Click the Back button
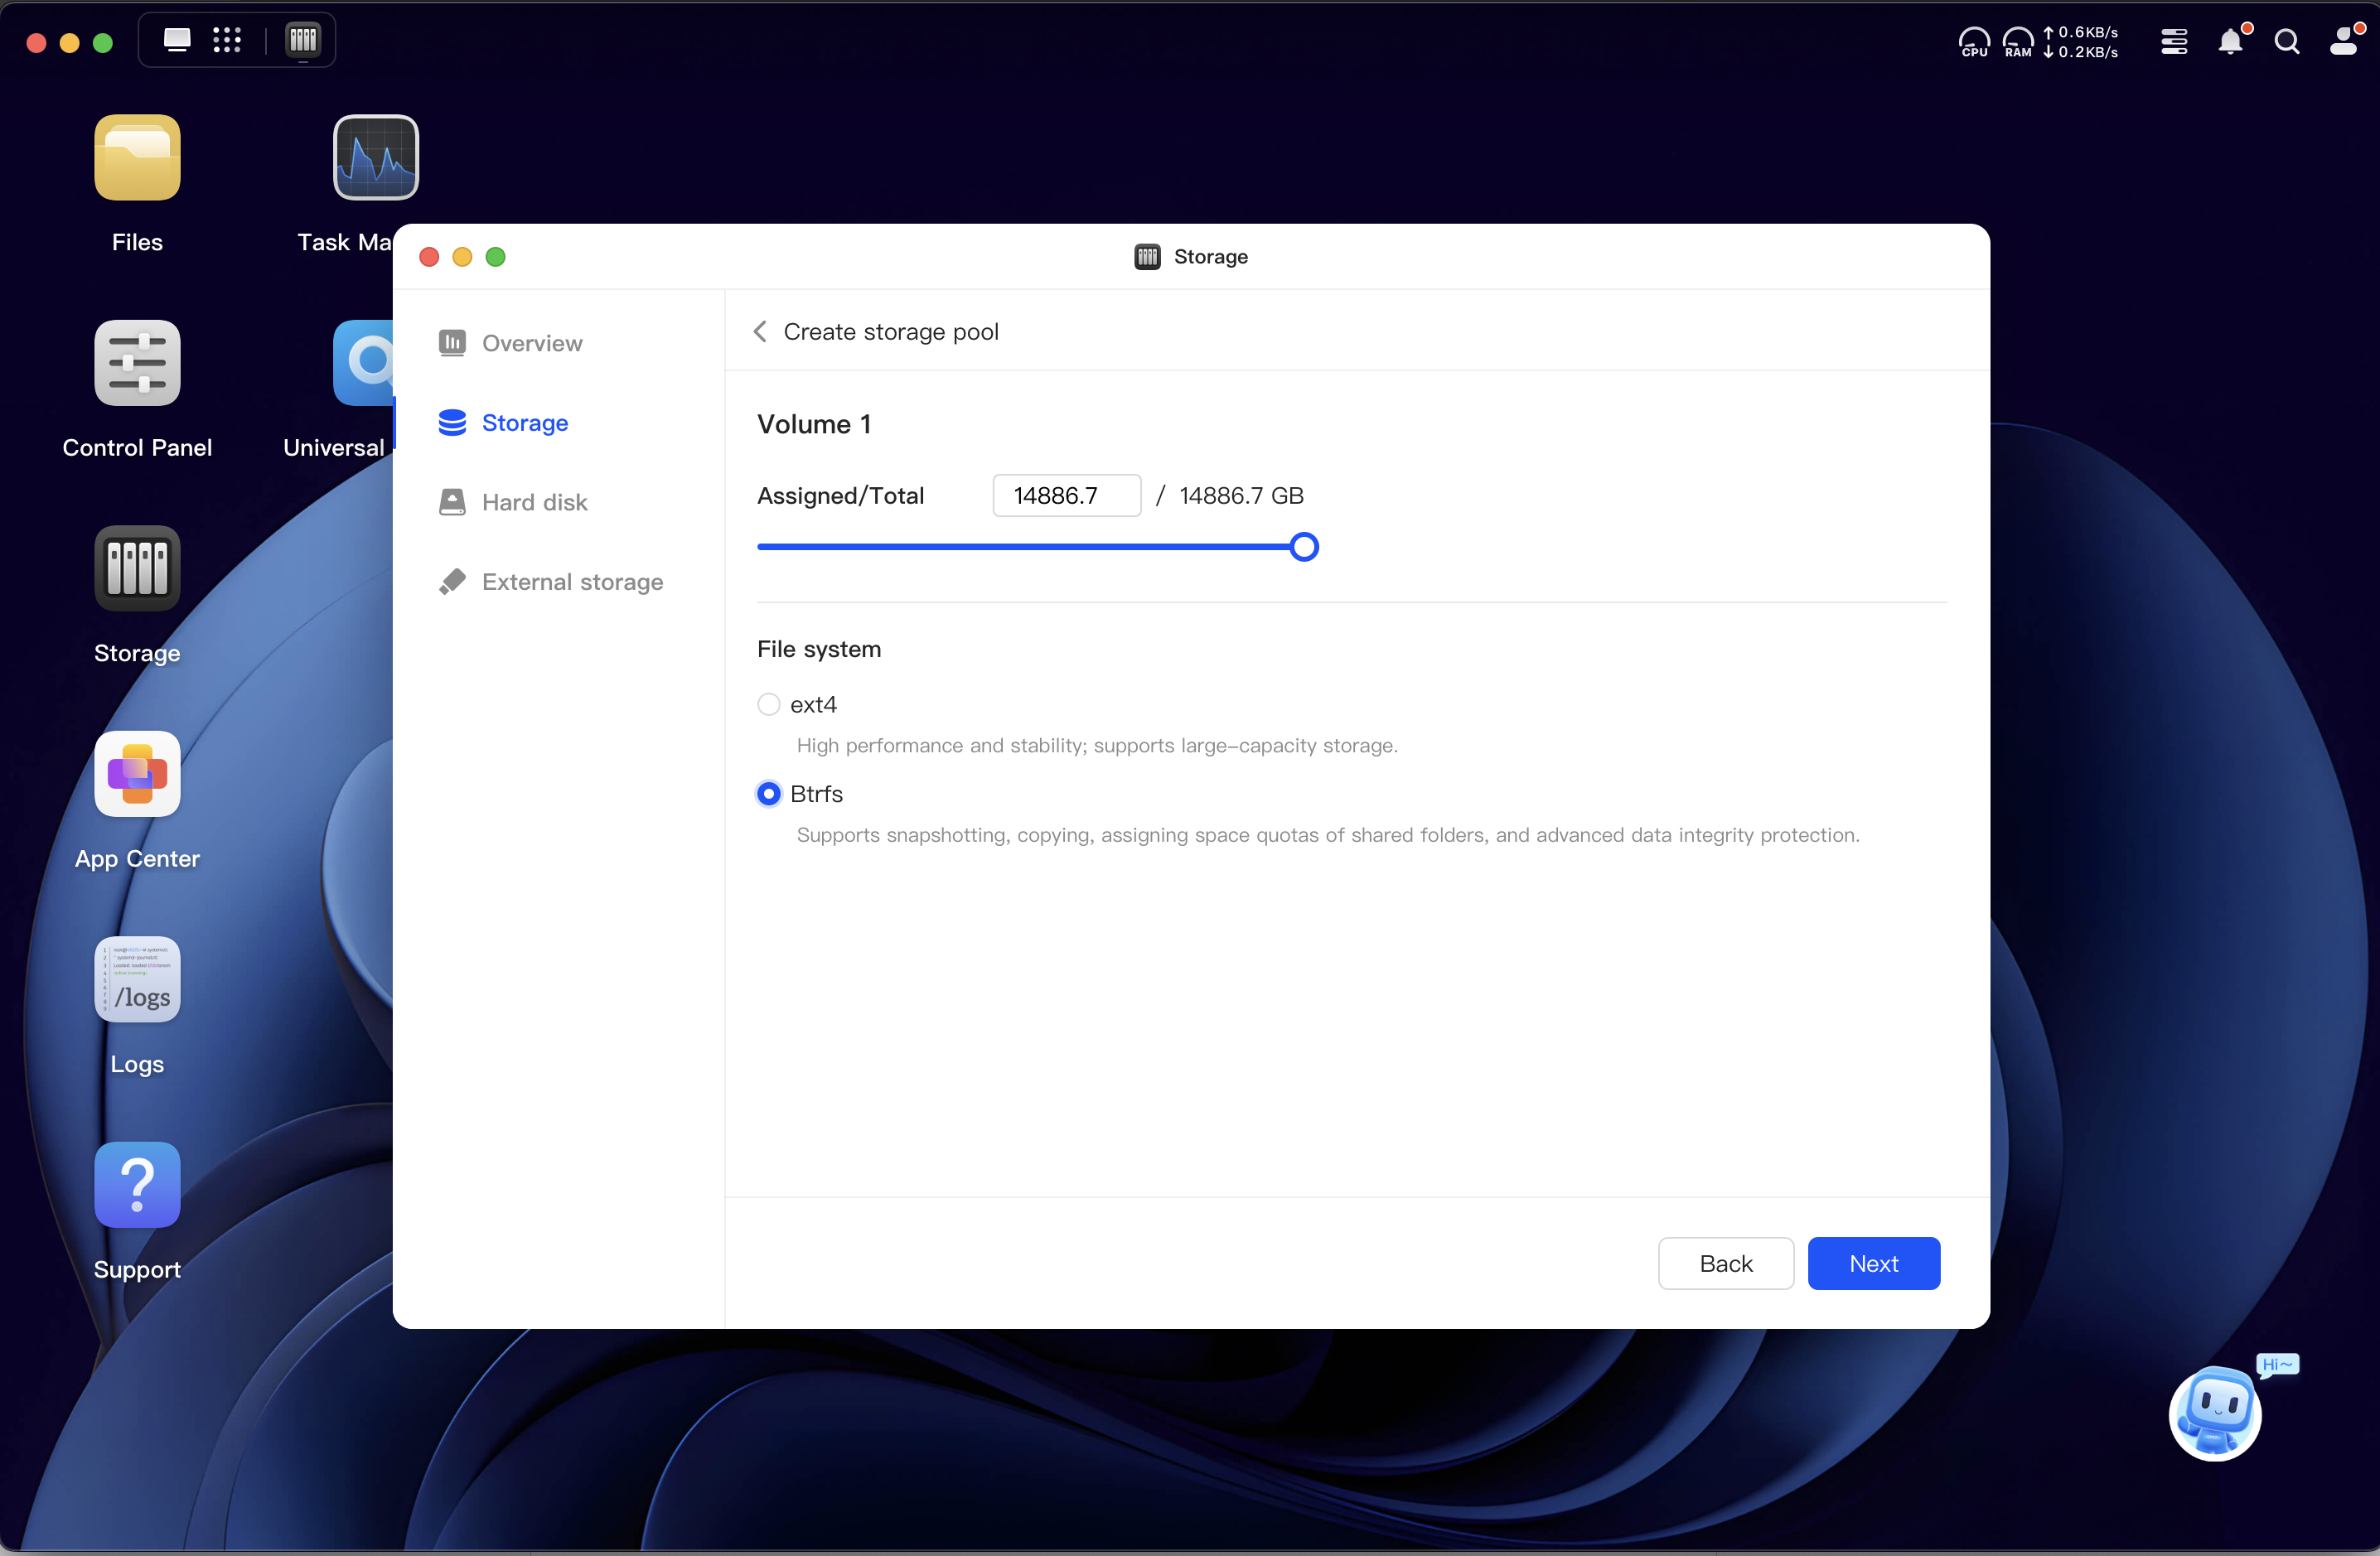The height and width of the screenshot is (1556, 2380). pyautogui.click(x=1726, y=1264)
